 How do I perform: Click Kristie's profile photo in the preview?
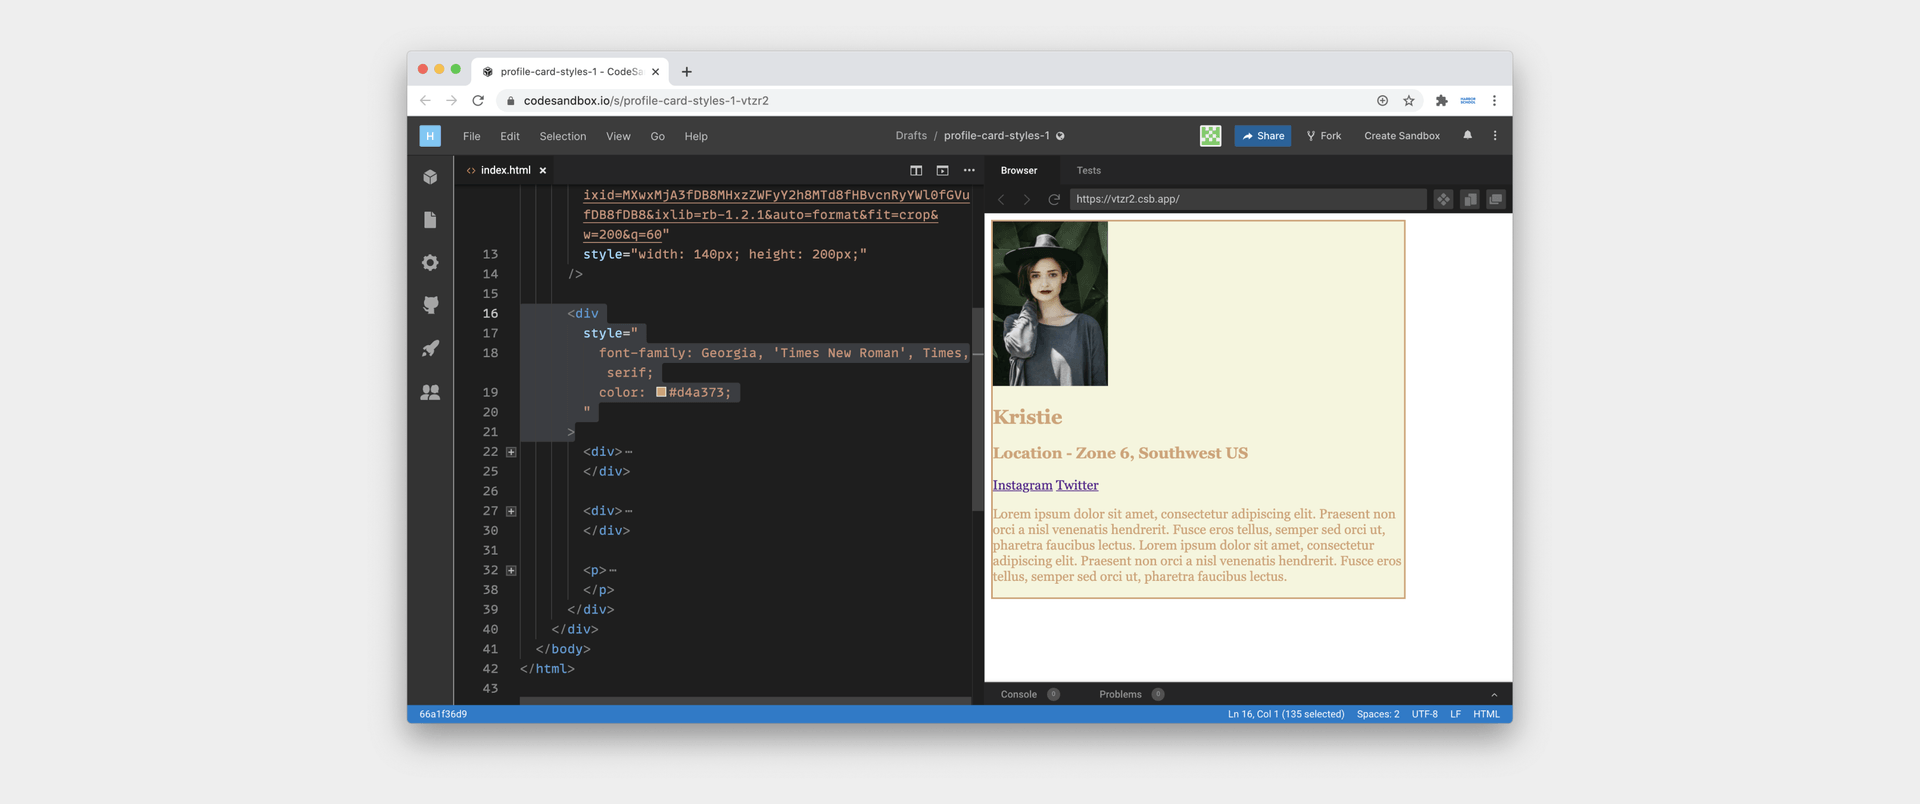(1050, 304)
